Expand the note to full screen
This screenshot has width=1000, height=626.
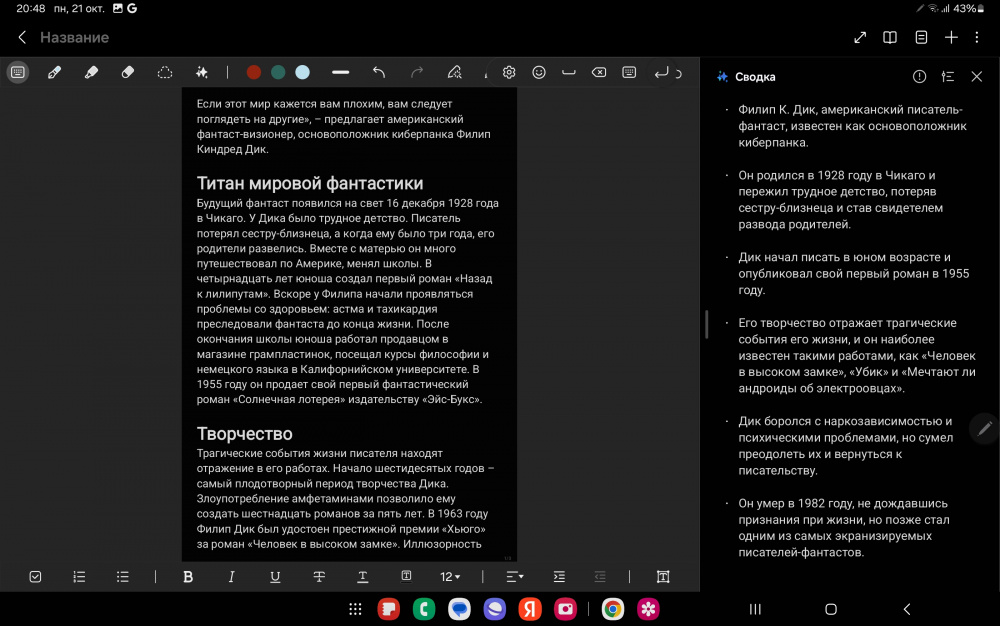click(x=860, y=38)
